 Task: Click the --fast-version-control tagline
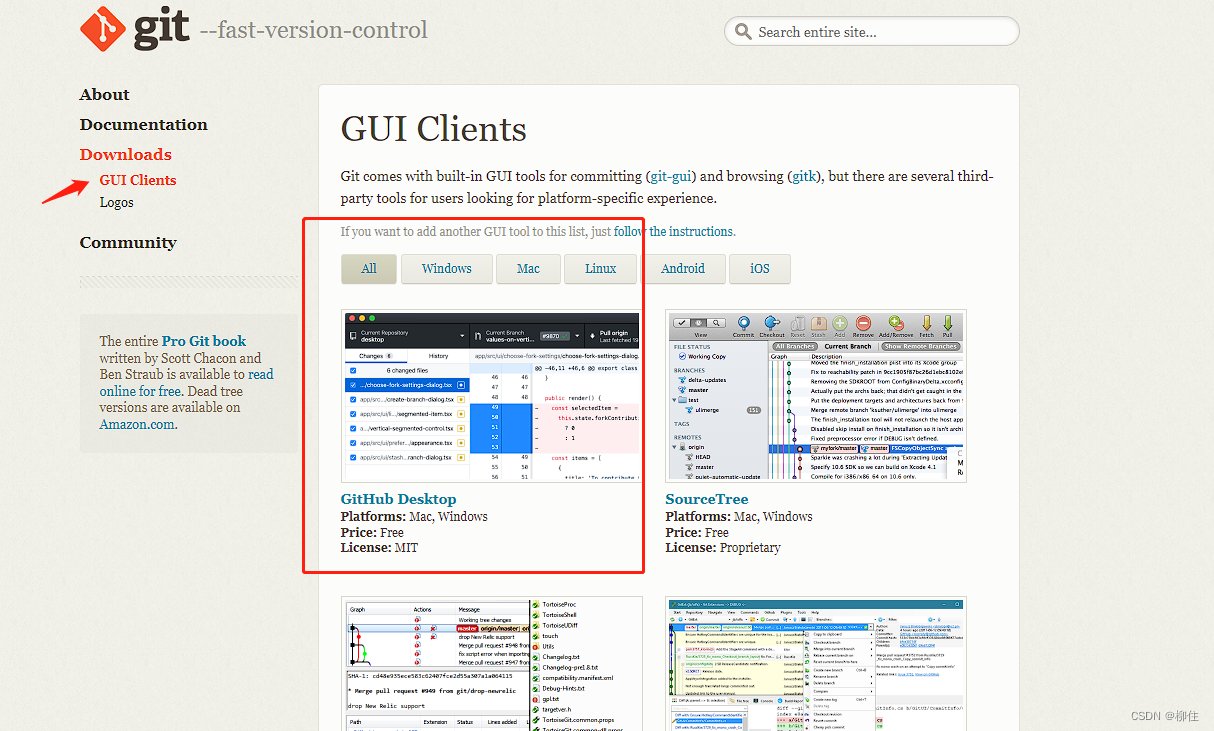(314, 30)
